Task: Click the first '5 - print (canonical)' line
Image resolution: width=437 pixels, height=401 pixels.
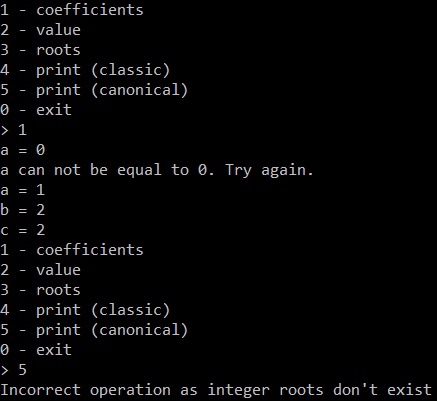Action: [94, 90]
